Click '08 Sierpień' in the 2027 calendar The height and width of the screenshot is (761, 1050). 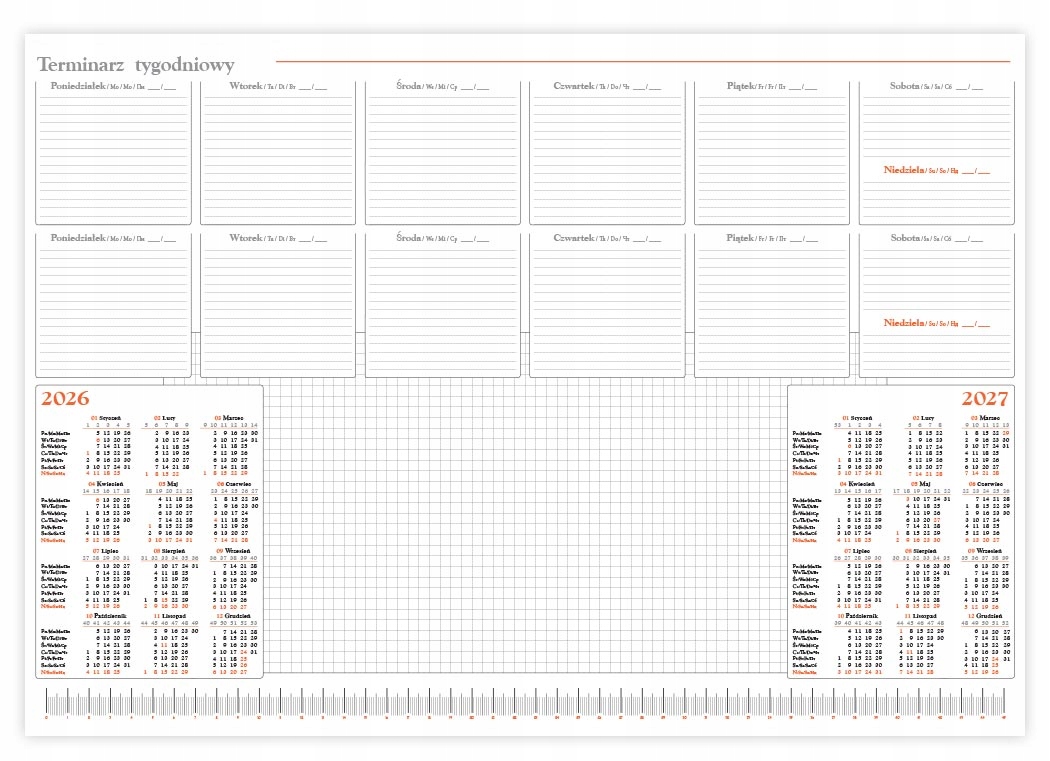point(921,551)
